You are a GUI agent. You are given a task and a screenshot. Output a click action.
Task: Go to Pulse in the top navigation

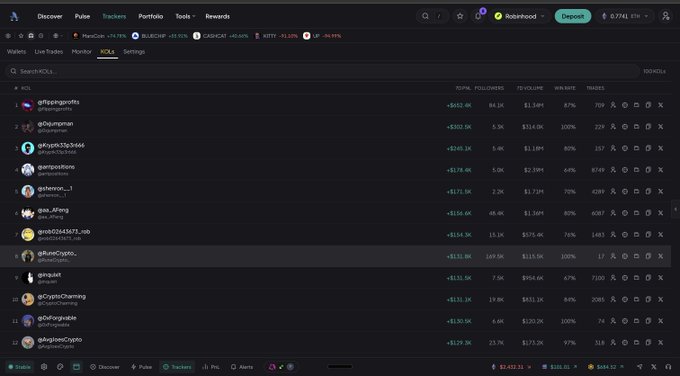[x=82, y=16]
